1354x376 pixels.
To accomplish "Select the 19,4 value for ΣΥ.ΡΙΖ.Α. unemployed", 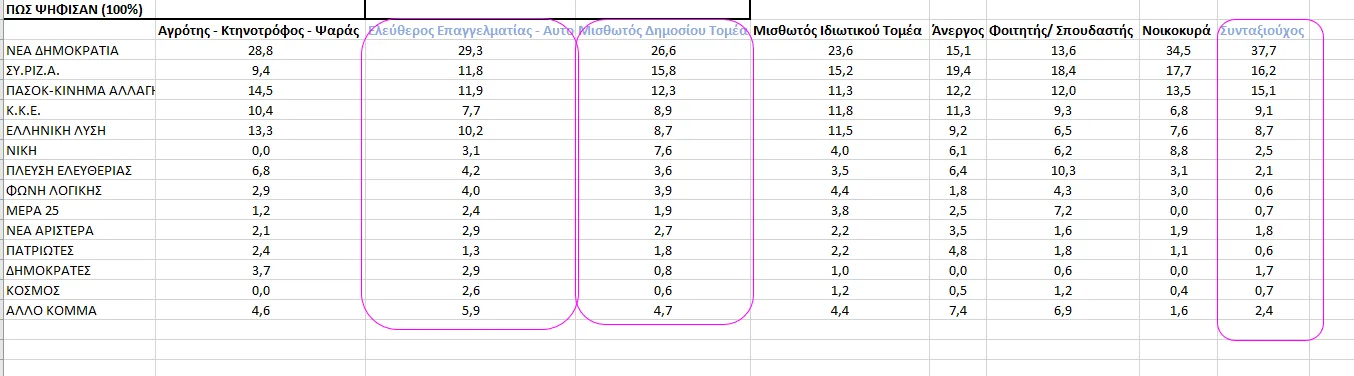I will click(x=957, y=70).
